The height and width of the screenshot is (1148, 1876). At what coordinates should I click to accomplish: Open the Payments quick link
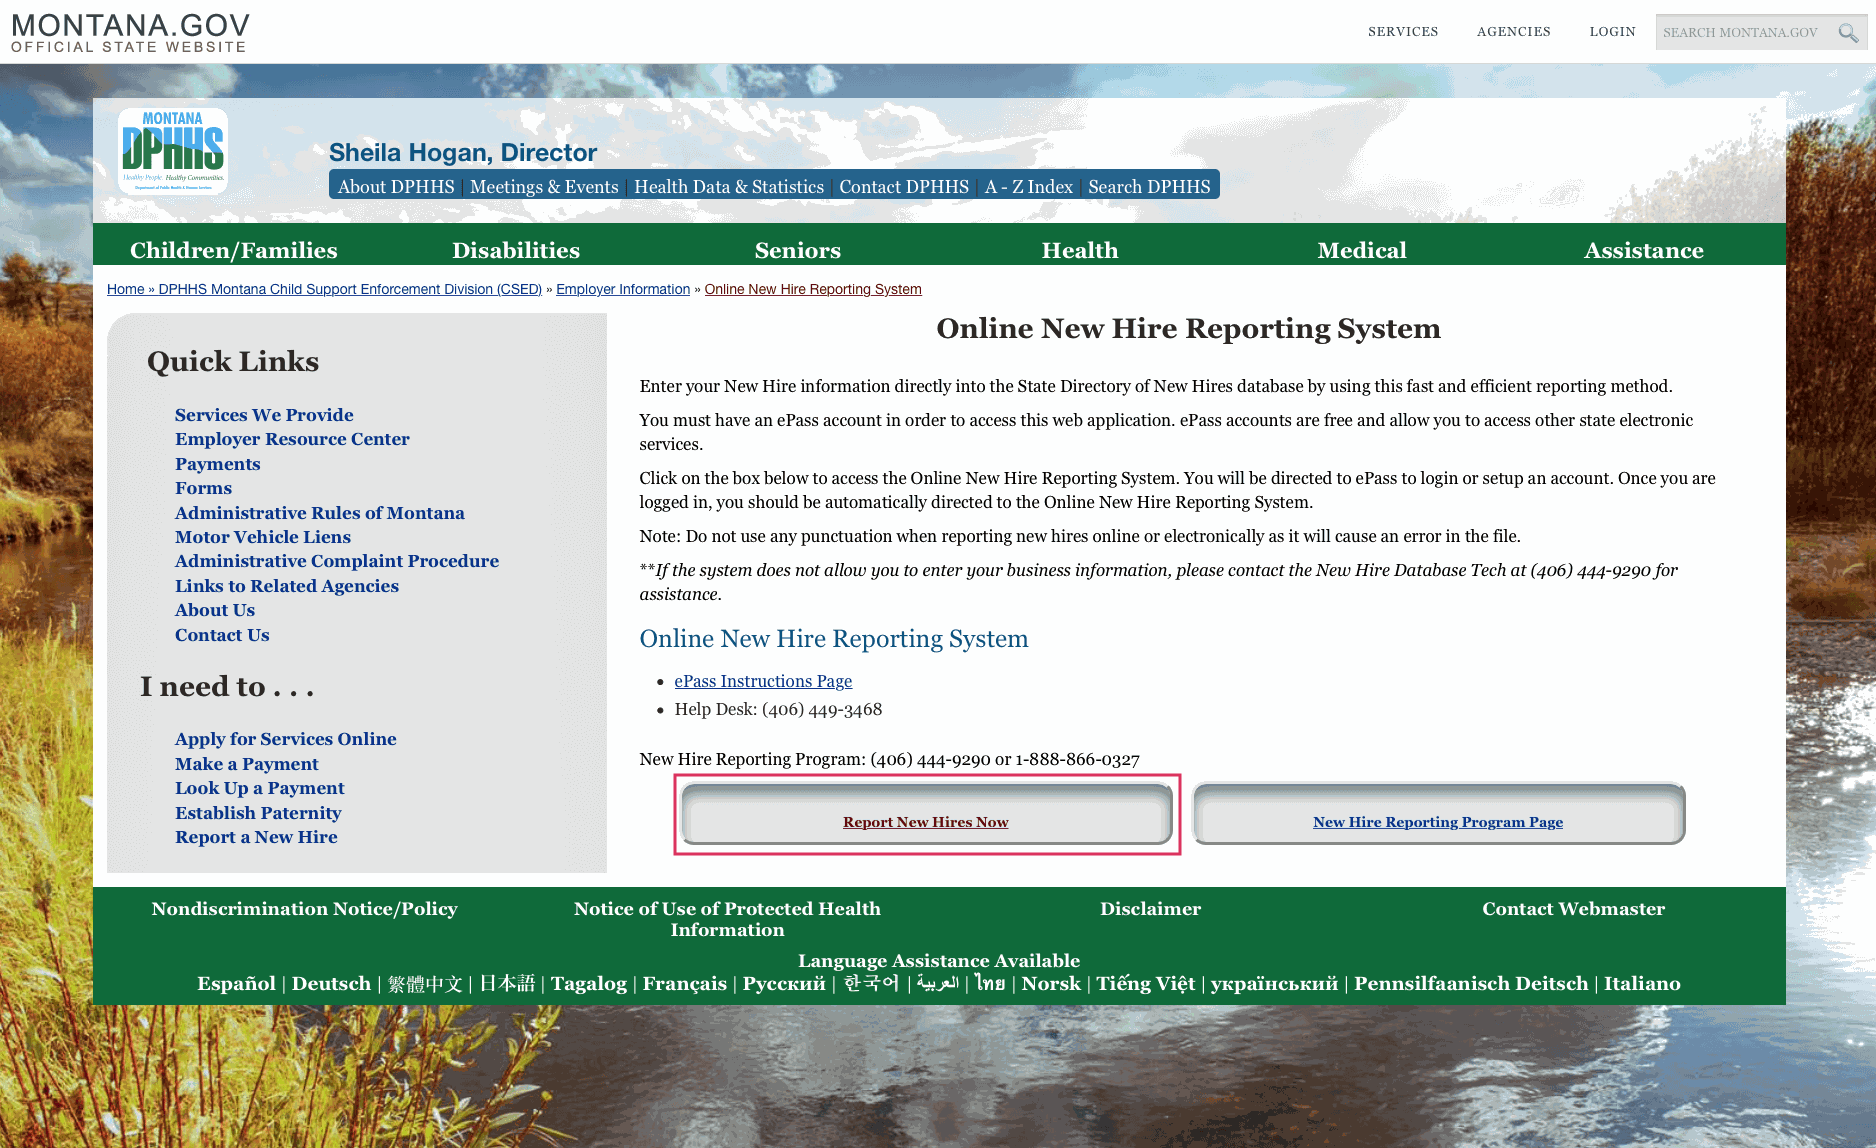(x=217, y=463)
